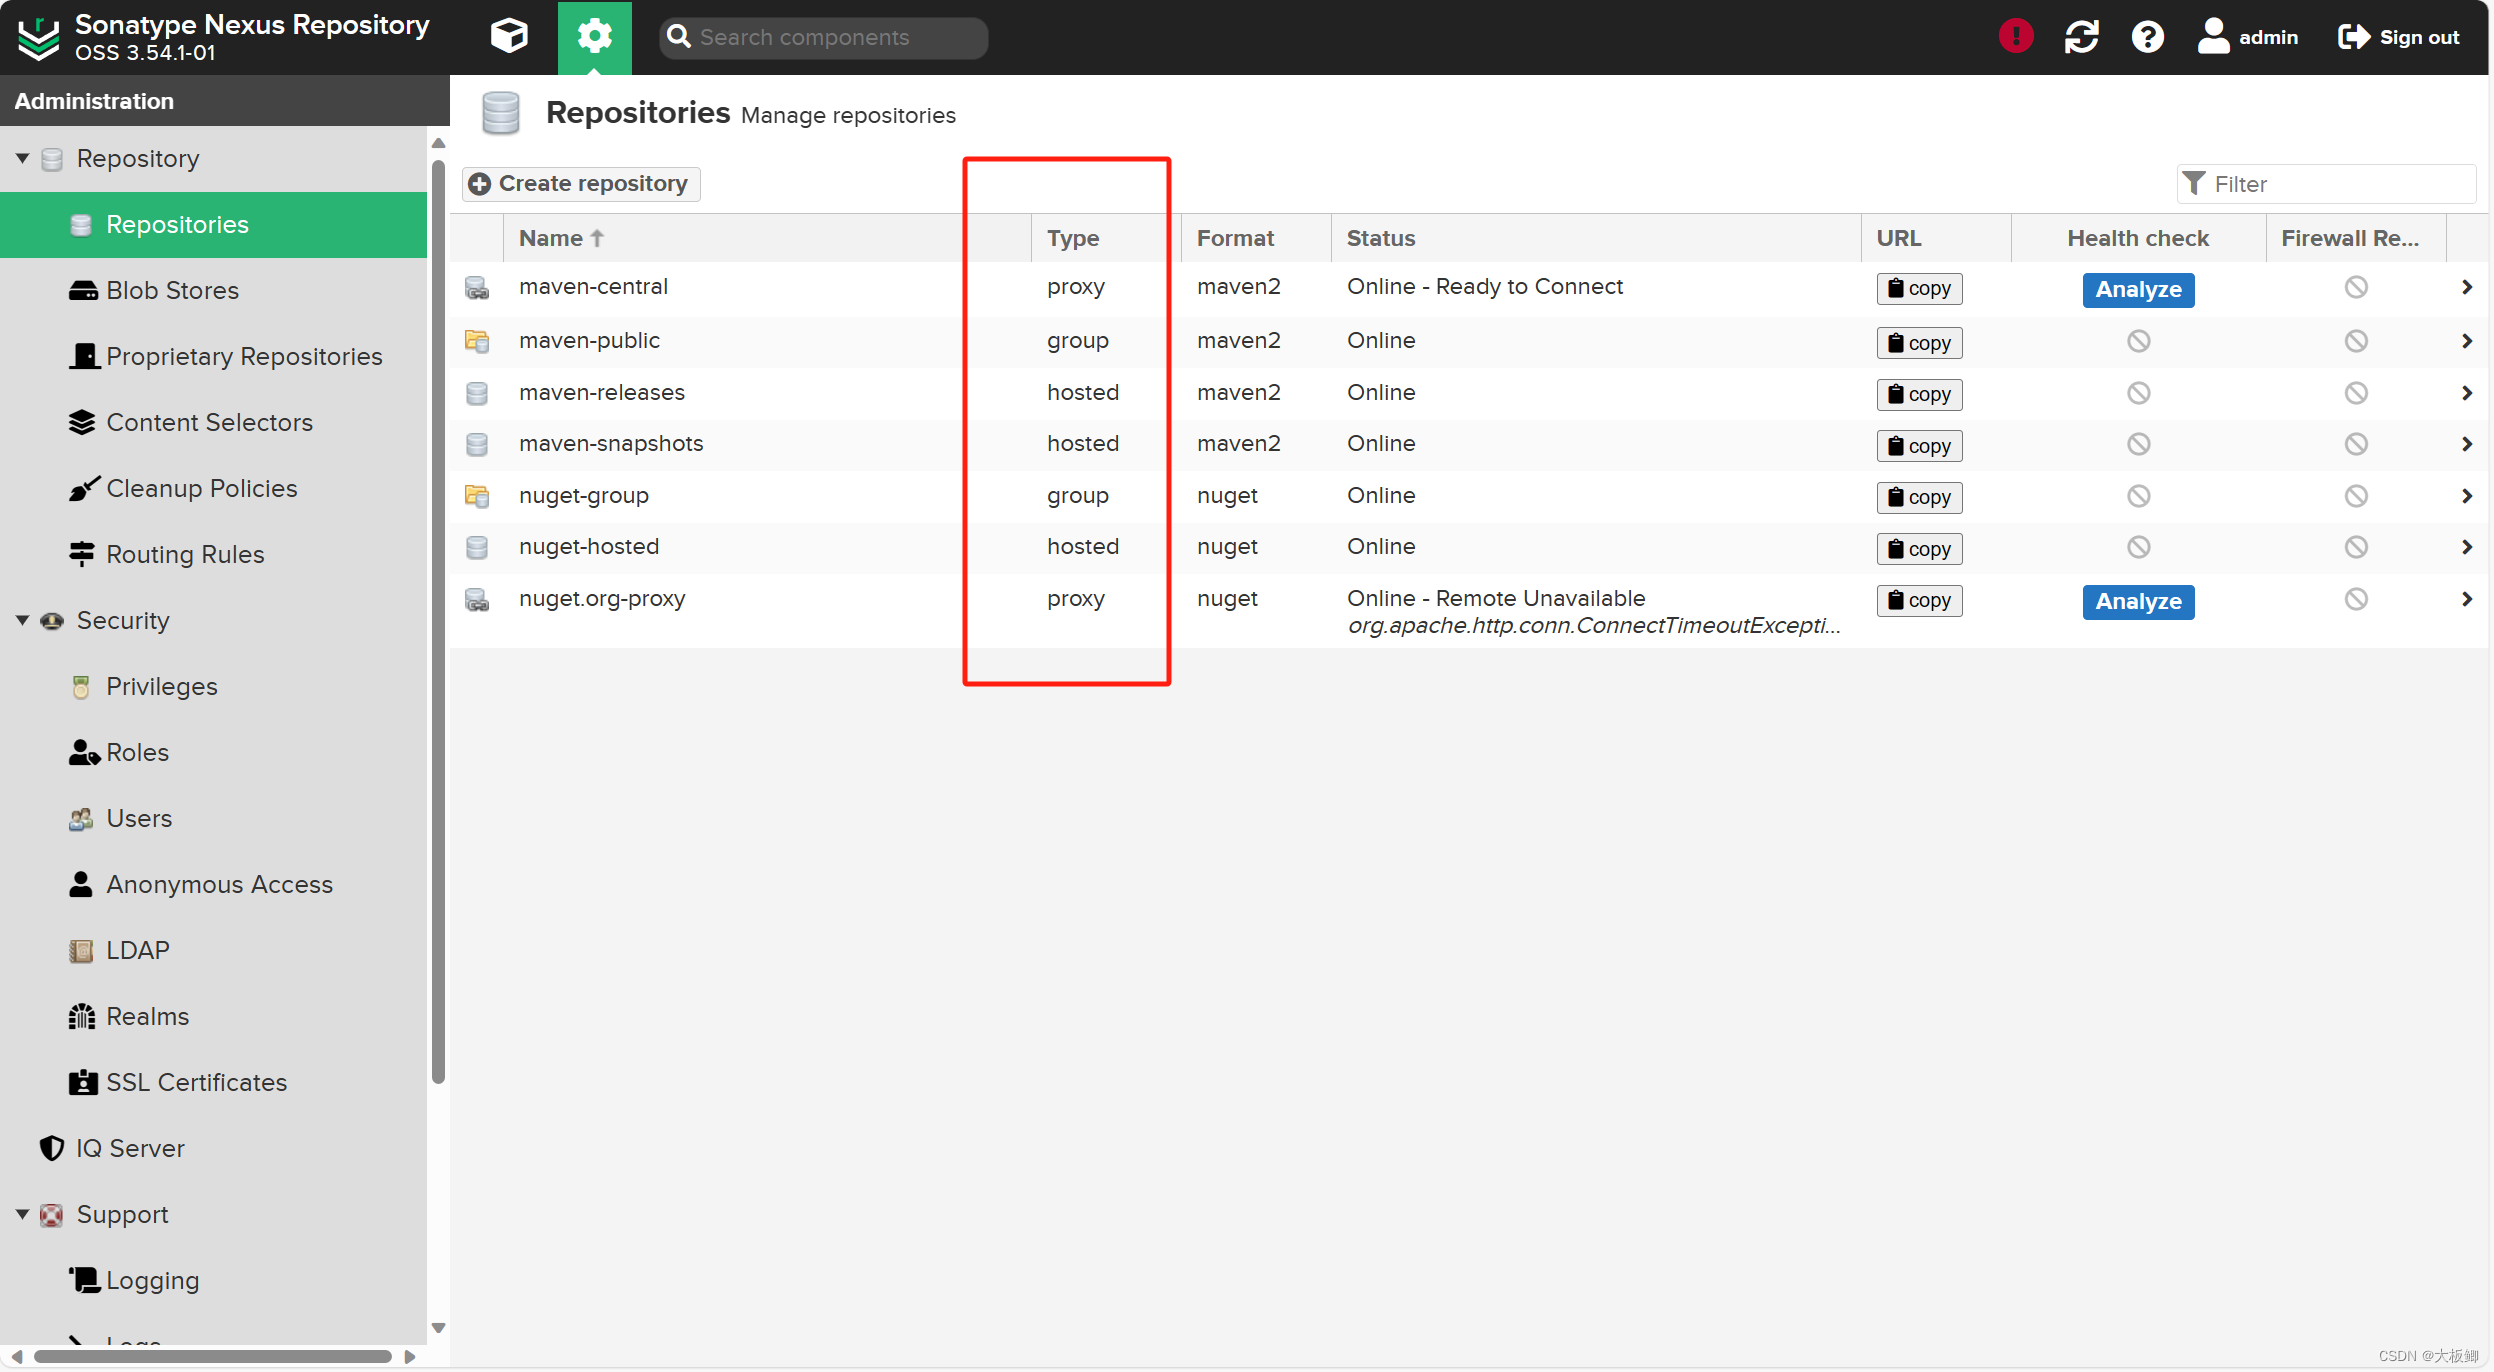Screen dimensions: 2494x1372
Task: Click maven-public group folder icon
Action: click(x=477, y=341)
